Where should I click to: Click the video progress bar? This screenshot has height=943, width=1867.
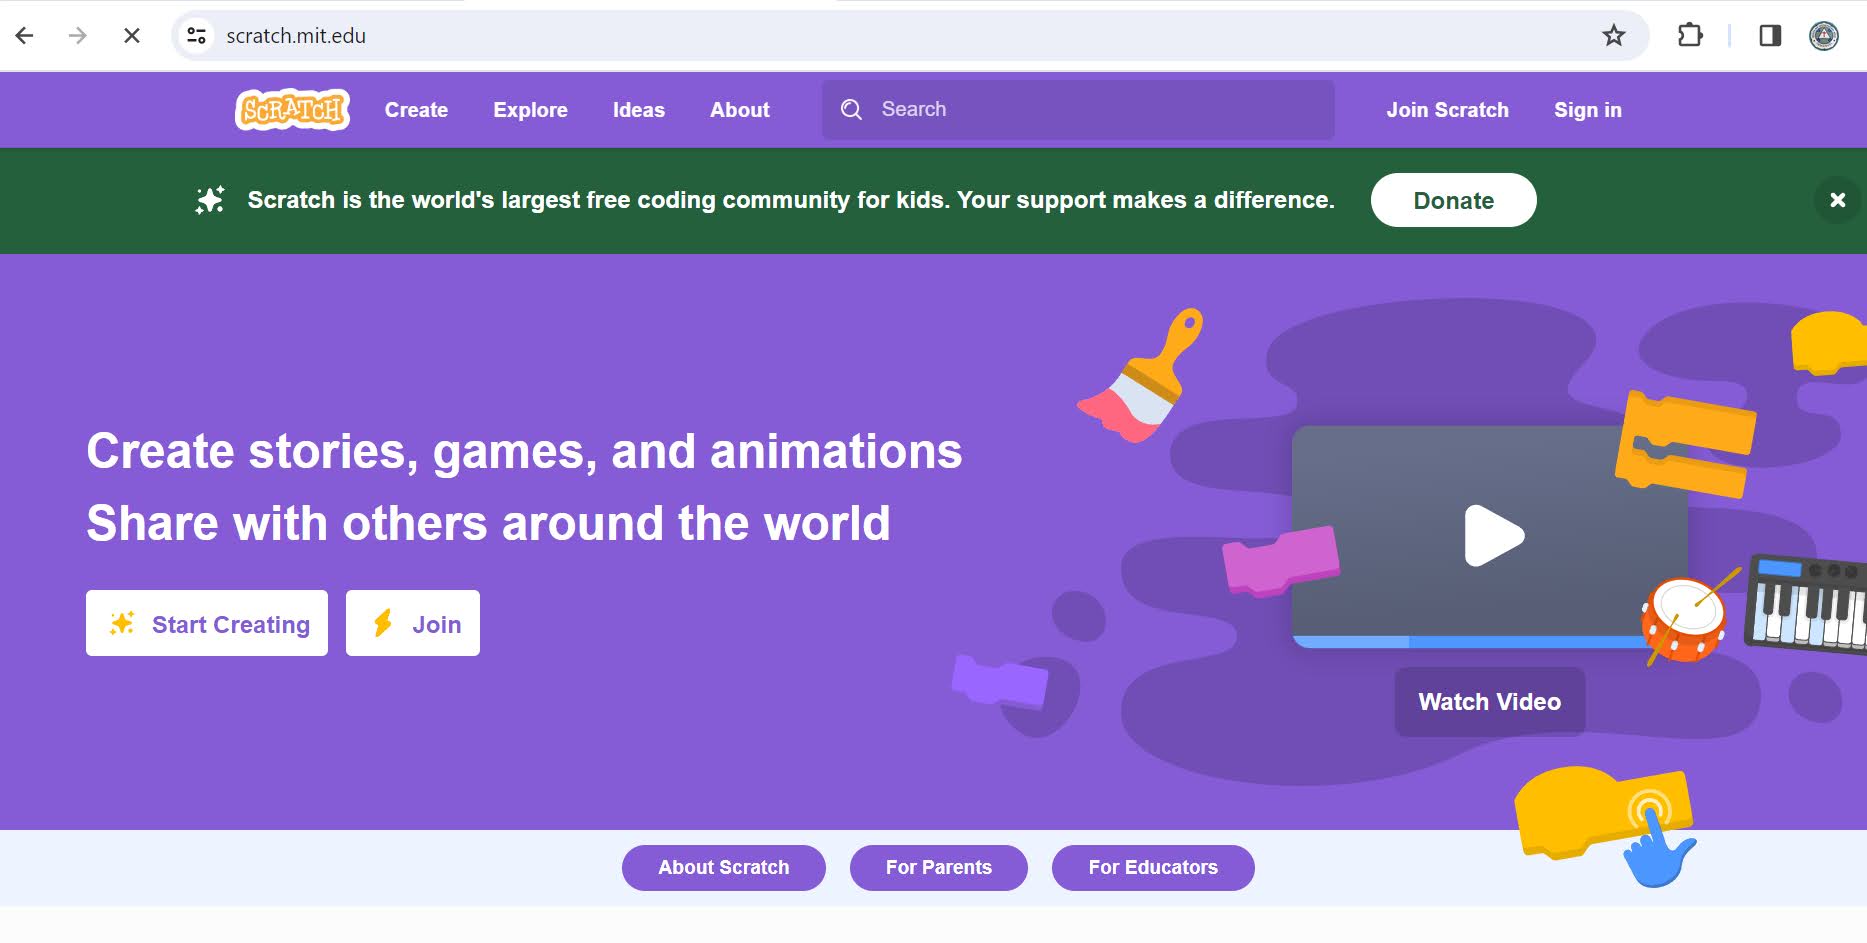[1472, 641]
